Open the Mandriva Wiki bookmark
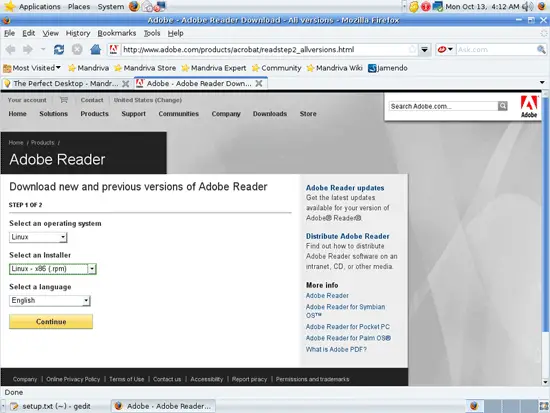 coord(335,68)
